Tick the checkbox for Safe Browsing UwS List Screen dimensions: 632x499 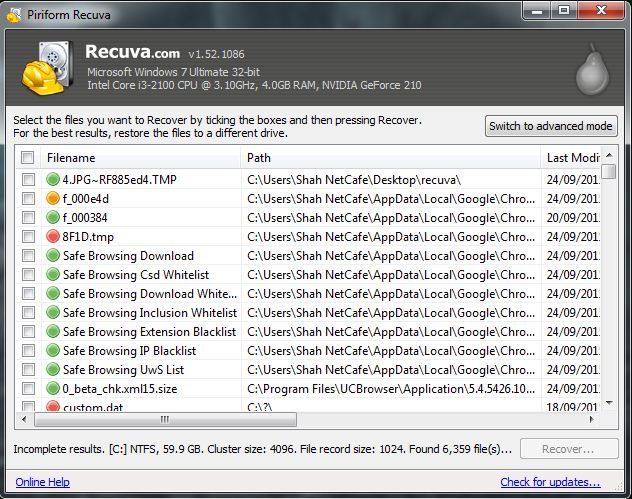pos(28,369)
